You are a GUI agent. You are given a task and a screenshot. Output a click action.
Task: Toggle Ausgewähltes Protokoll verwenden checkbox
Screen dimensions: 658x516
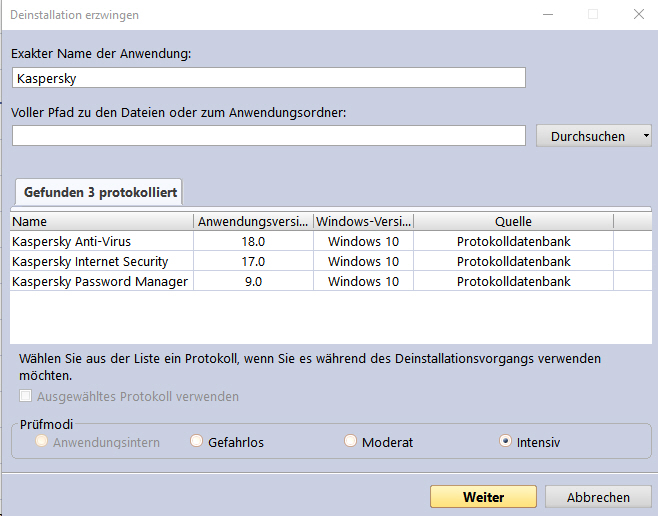pyautogui.click(x=26, y=396)
